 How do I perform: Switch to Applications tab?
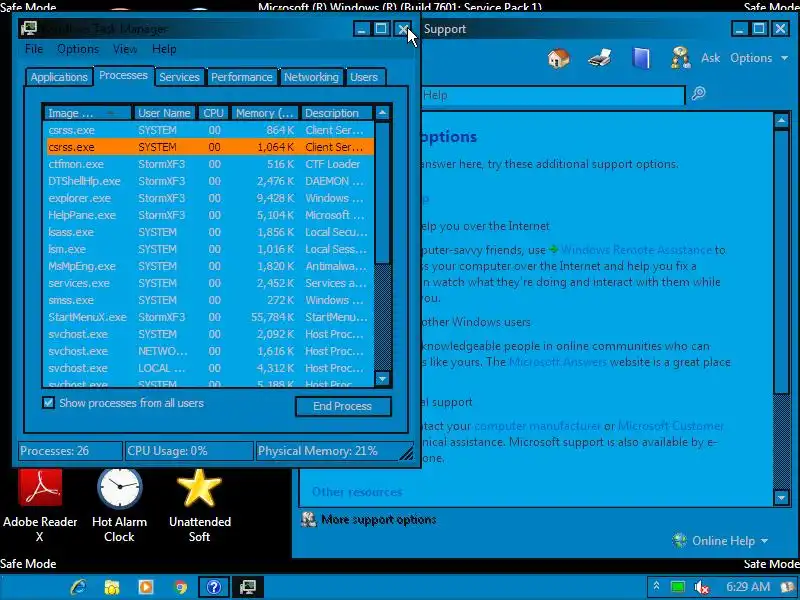(x=59, y=77)
